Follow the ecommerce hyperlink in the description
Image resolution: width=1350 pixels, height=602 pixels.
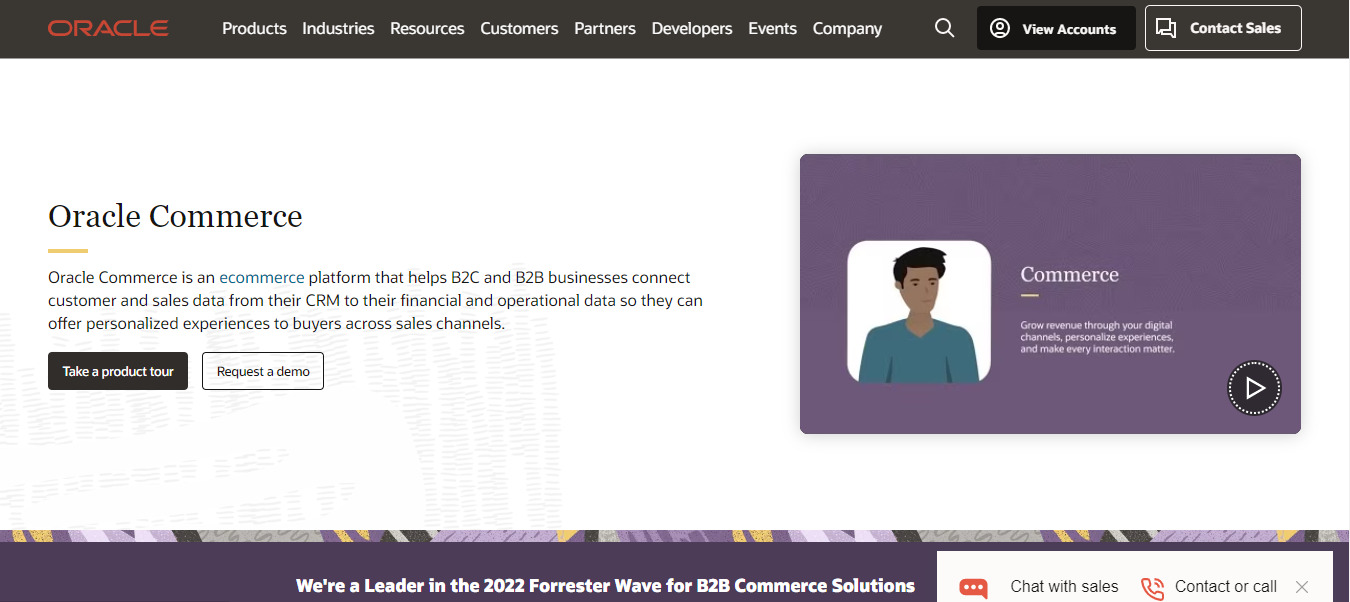click(x=261, y=277)
